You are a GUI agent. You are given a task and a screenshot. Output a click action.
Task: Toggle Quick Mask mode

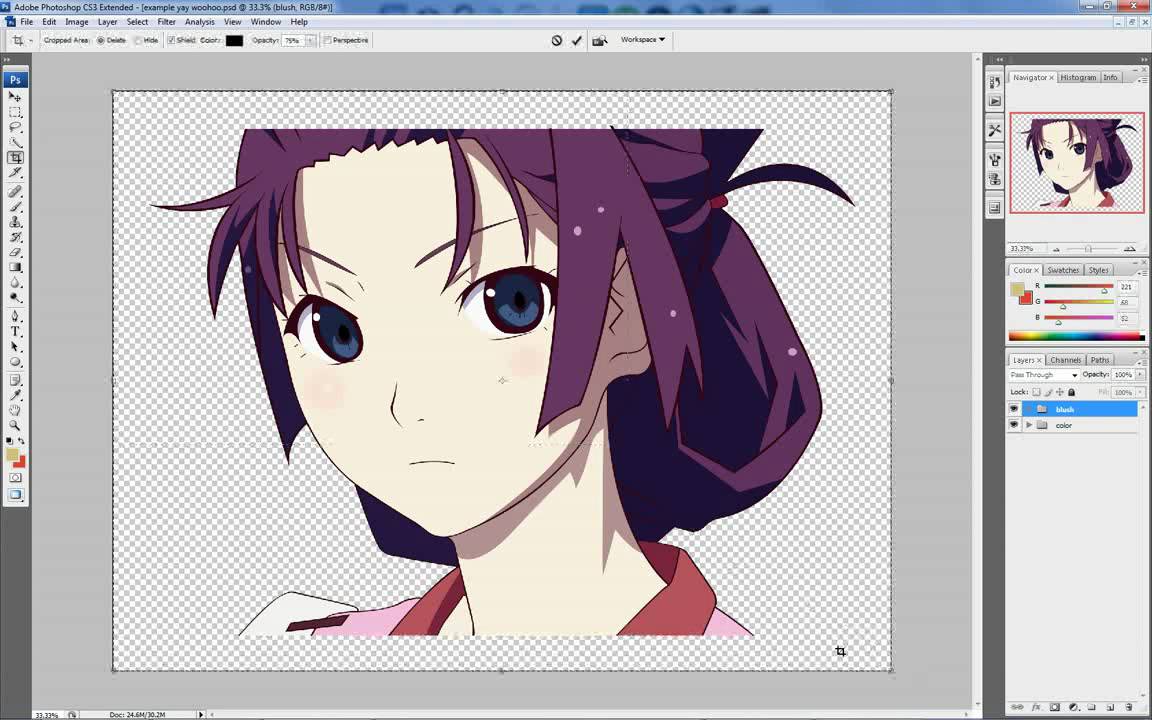pyautogui.click(x=15, y=478)
